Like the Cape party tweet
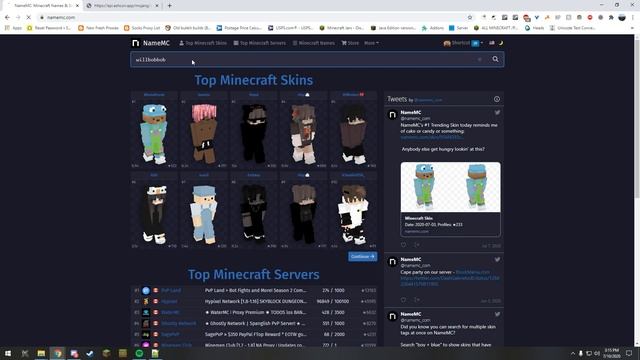Screen dimensions: 640x360 [x=403, y=300]
